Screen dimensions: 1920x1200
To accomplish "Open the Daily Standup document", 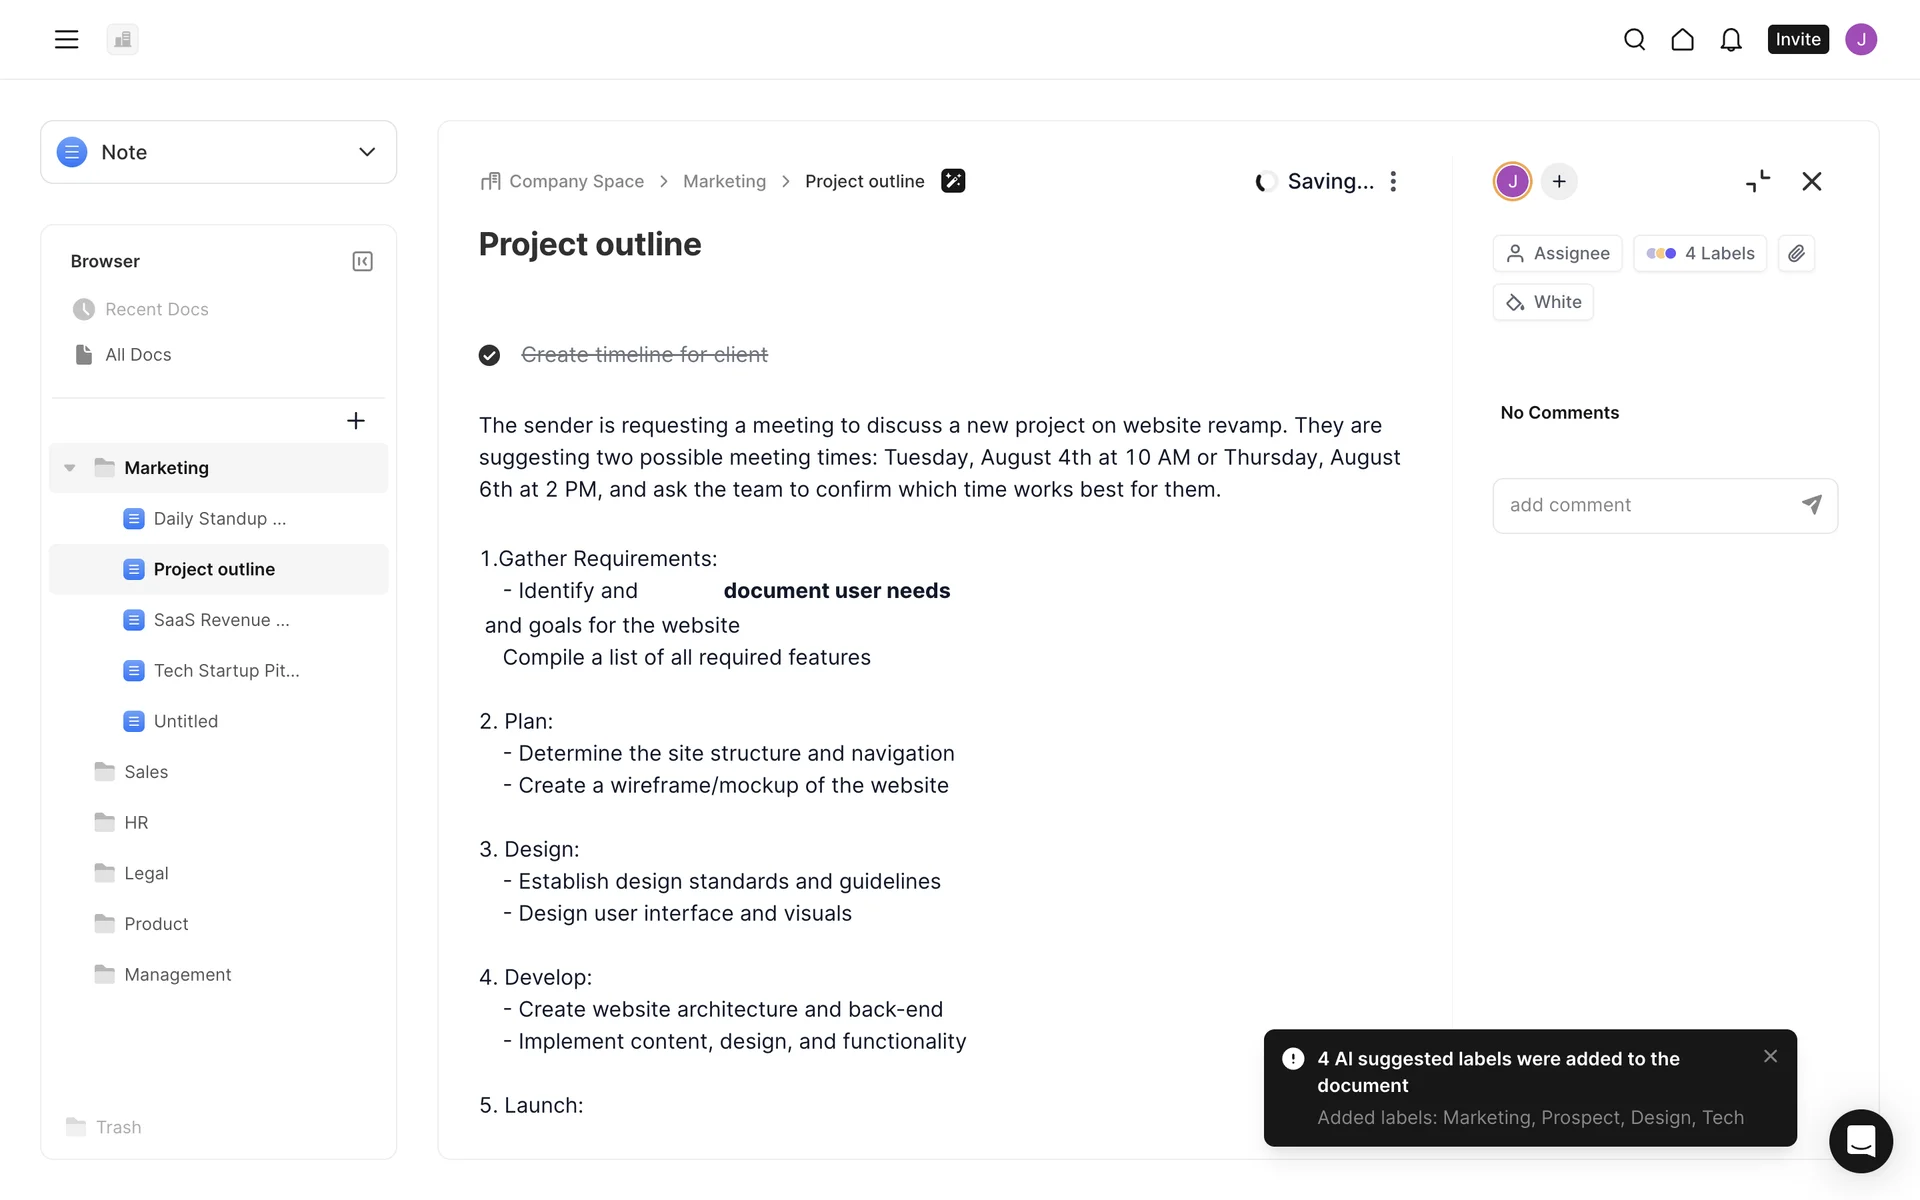I will (219, 518).
